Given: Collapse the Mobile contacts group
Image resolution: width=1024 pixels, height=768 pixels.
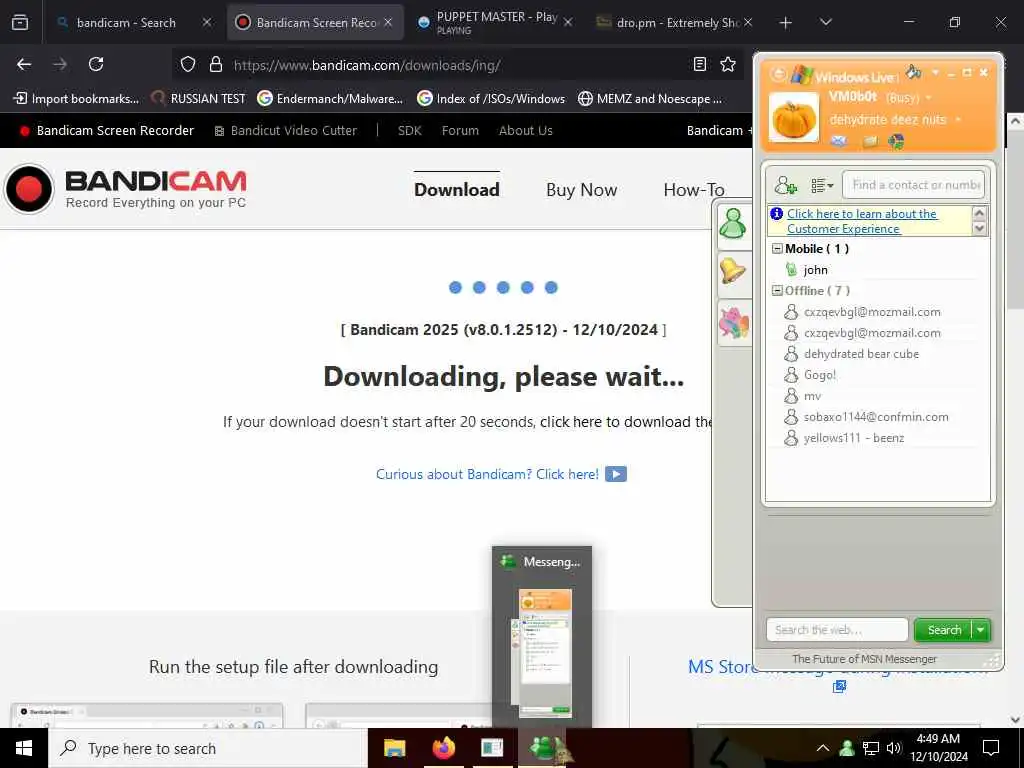Looking at the screenshot, I should coord(777,248).
